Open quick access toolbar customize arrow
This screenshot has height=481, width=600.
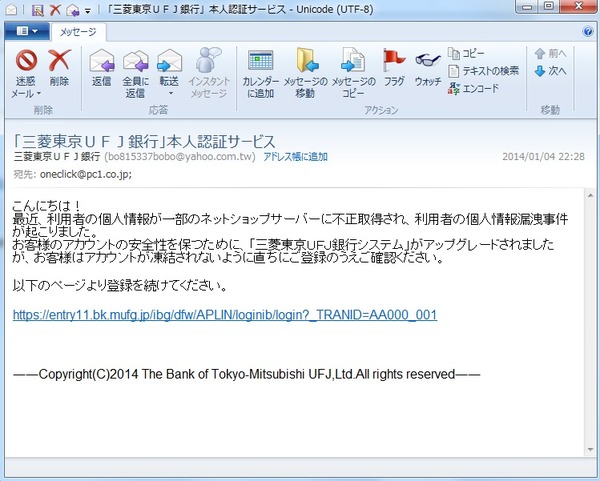[x=88, y=11]
